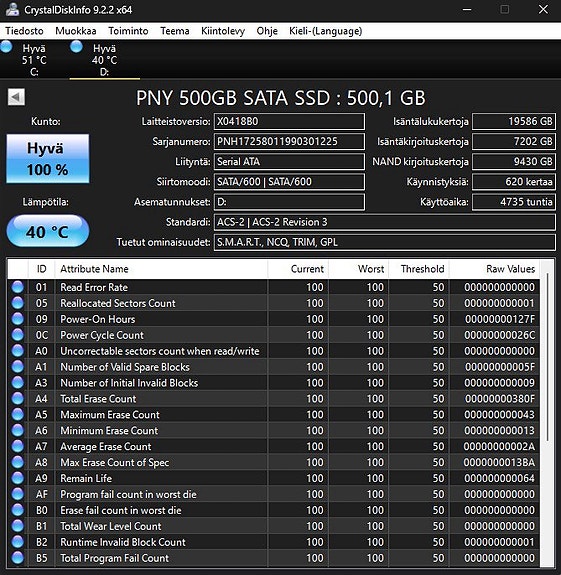Click the Asematunnukset D: field
This screenshot has width=561, height=575.
click(x=289, y=202)
